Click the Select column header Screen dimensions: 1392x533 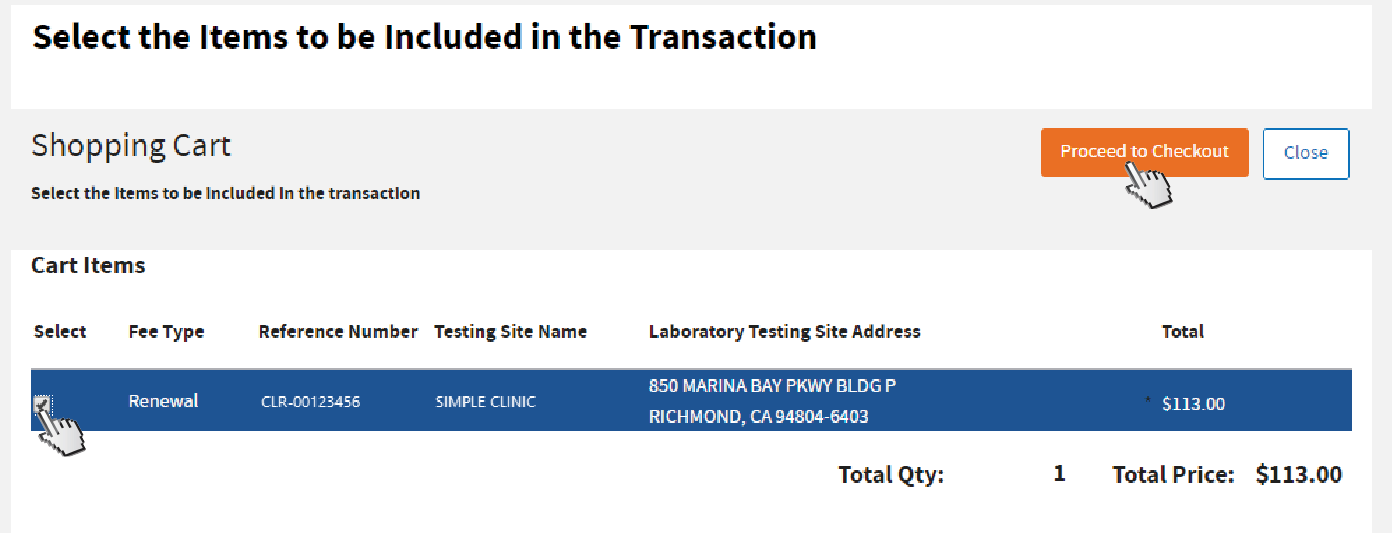(60, 332)
